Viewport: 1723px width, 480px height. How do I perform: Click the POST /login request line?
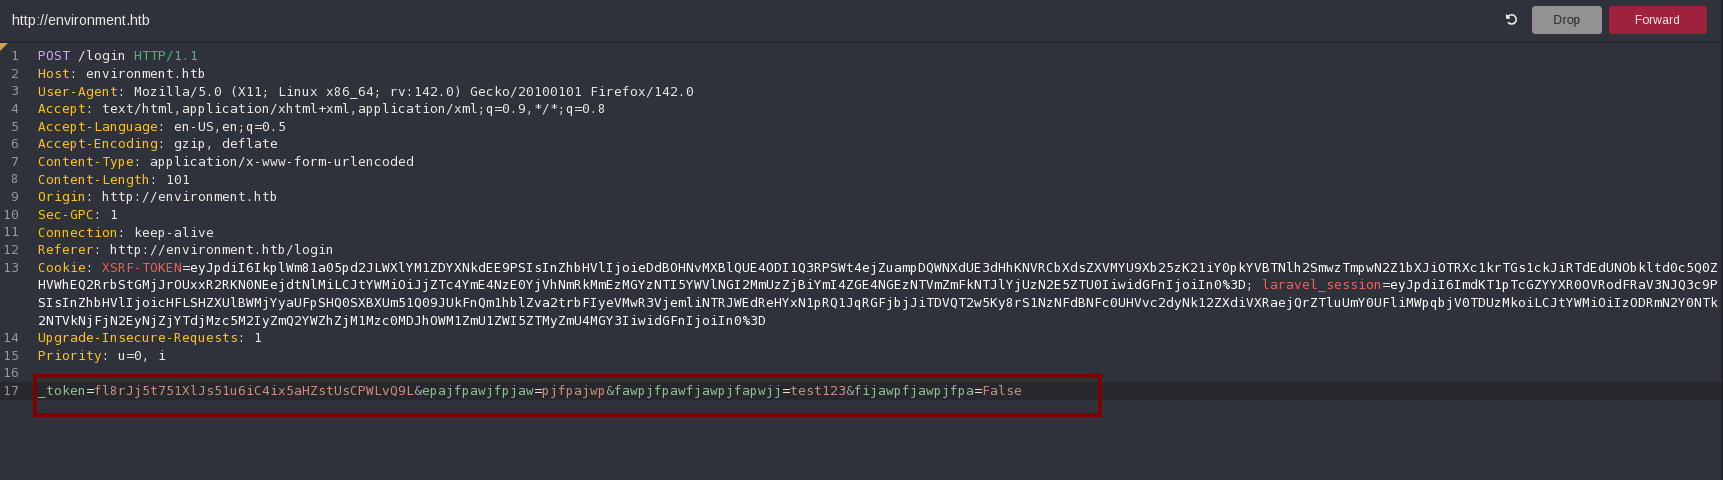tap(118, 56)
